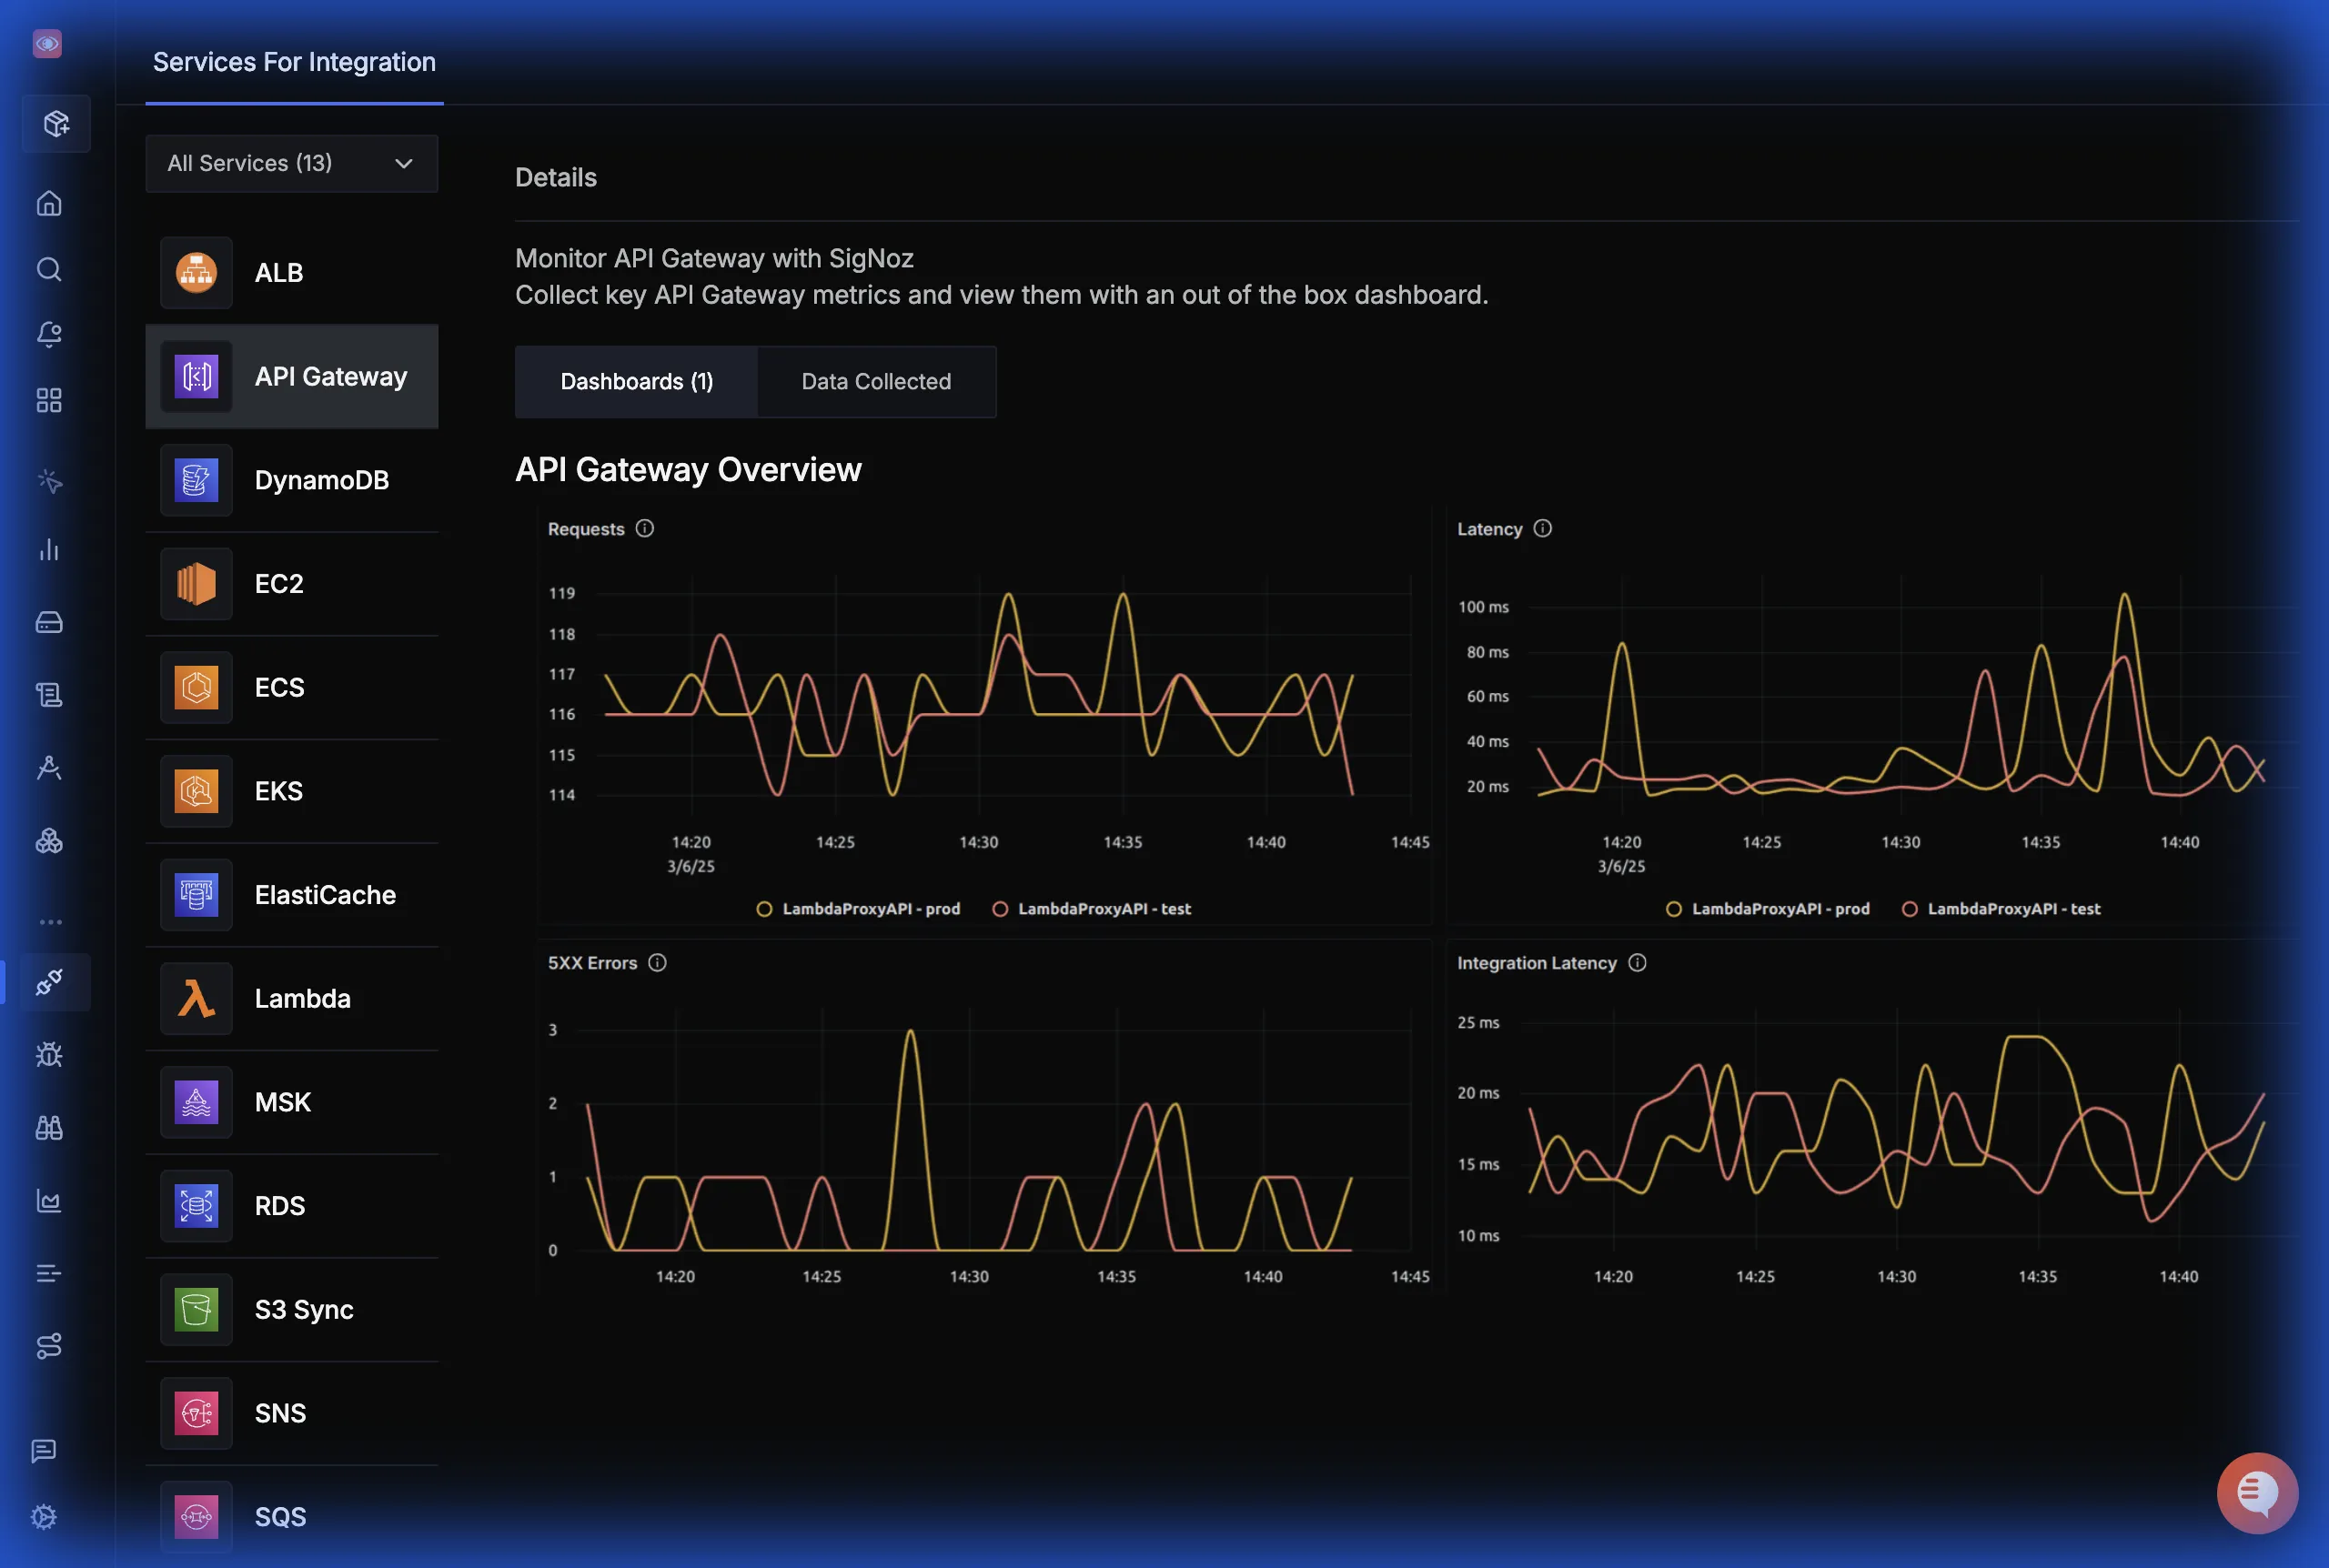This screenshot has width=2329, height=1568.
Task: Switch to Data Collected tab
Action: [876, 381]
